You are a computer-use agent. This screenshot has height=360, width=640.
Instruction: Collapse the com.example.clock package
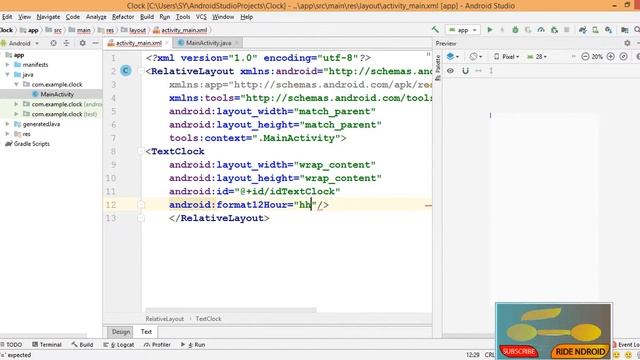point(16,84)
